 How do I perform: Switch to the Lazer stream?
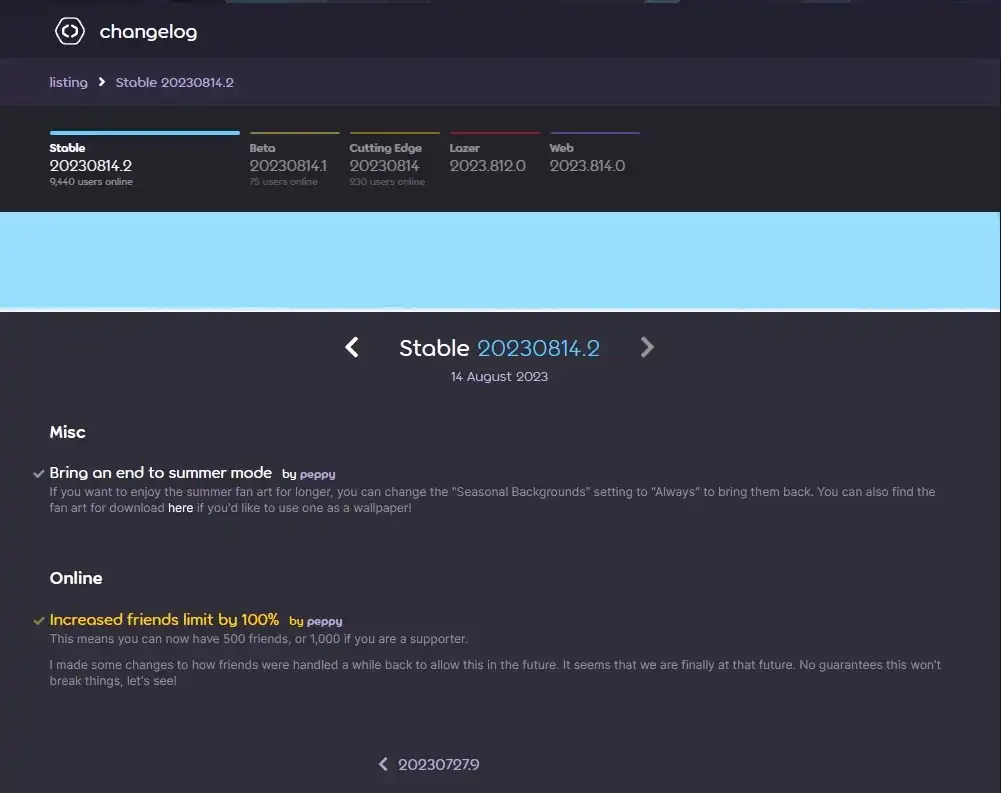pos(495,155)
